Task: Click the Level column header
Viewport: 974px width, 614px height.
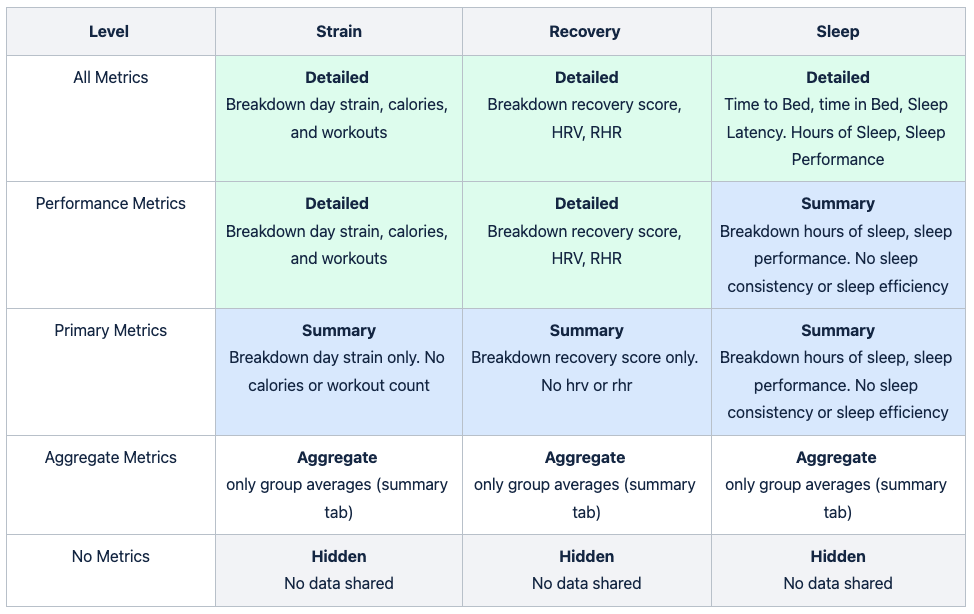Action: [x=109, y=31]
